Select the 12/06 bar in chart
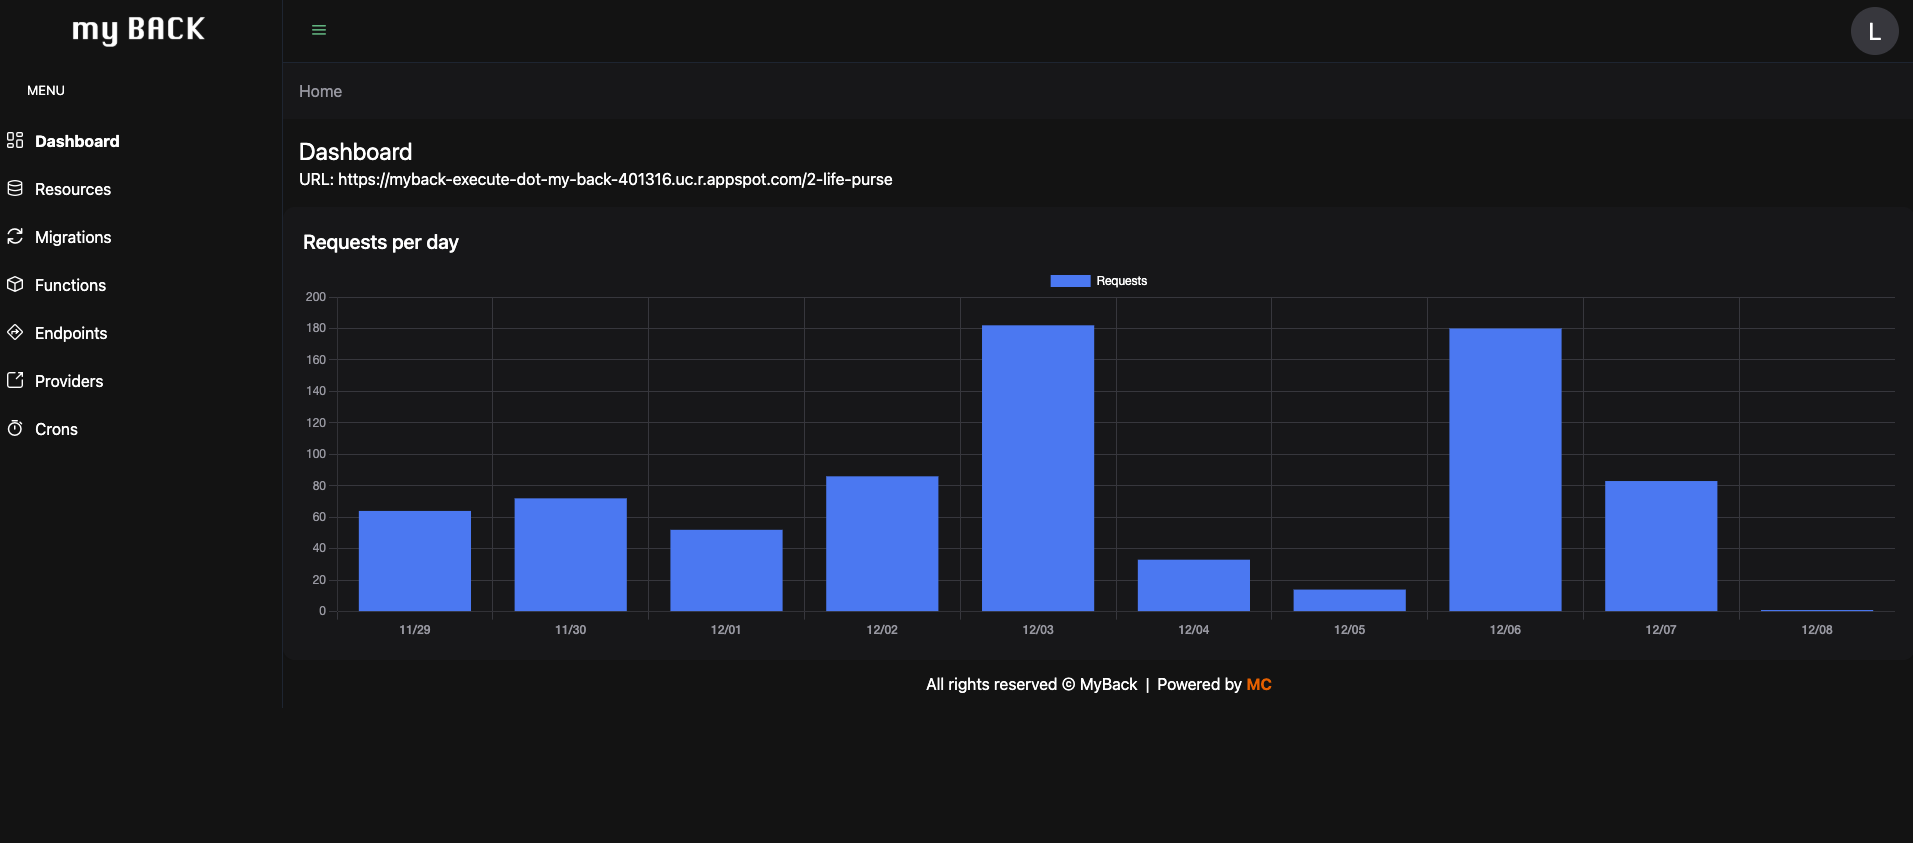 tap(1505, 470)
